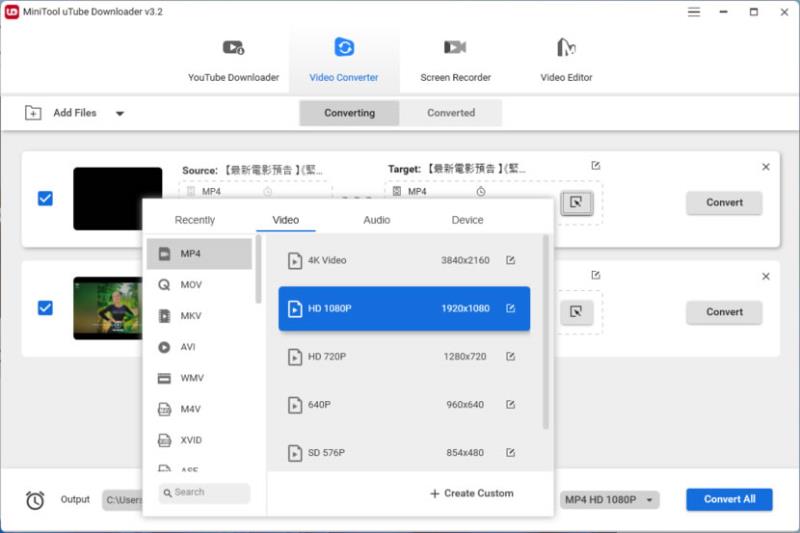Edit settings for HD 1080P preset
Screen dimensions: 800x533
click(x=510, y=308)
